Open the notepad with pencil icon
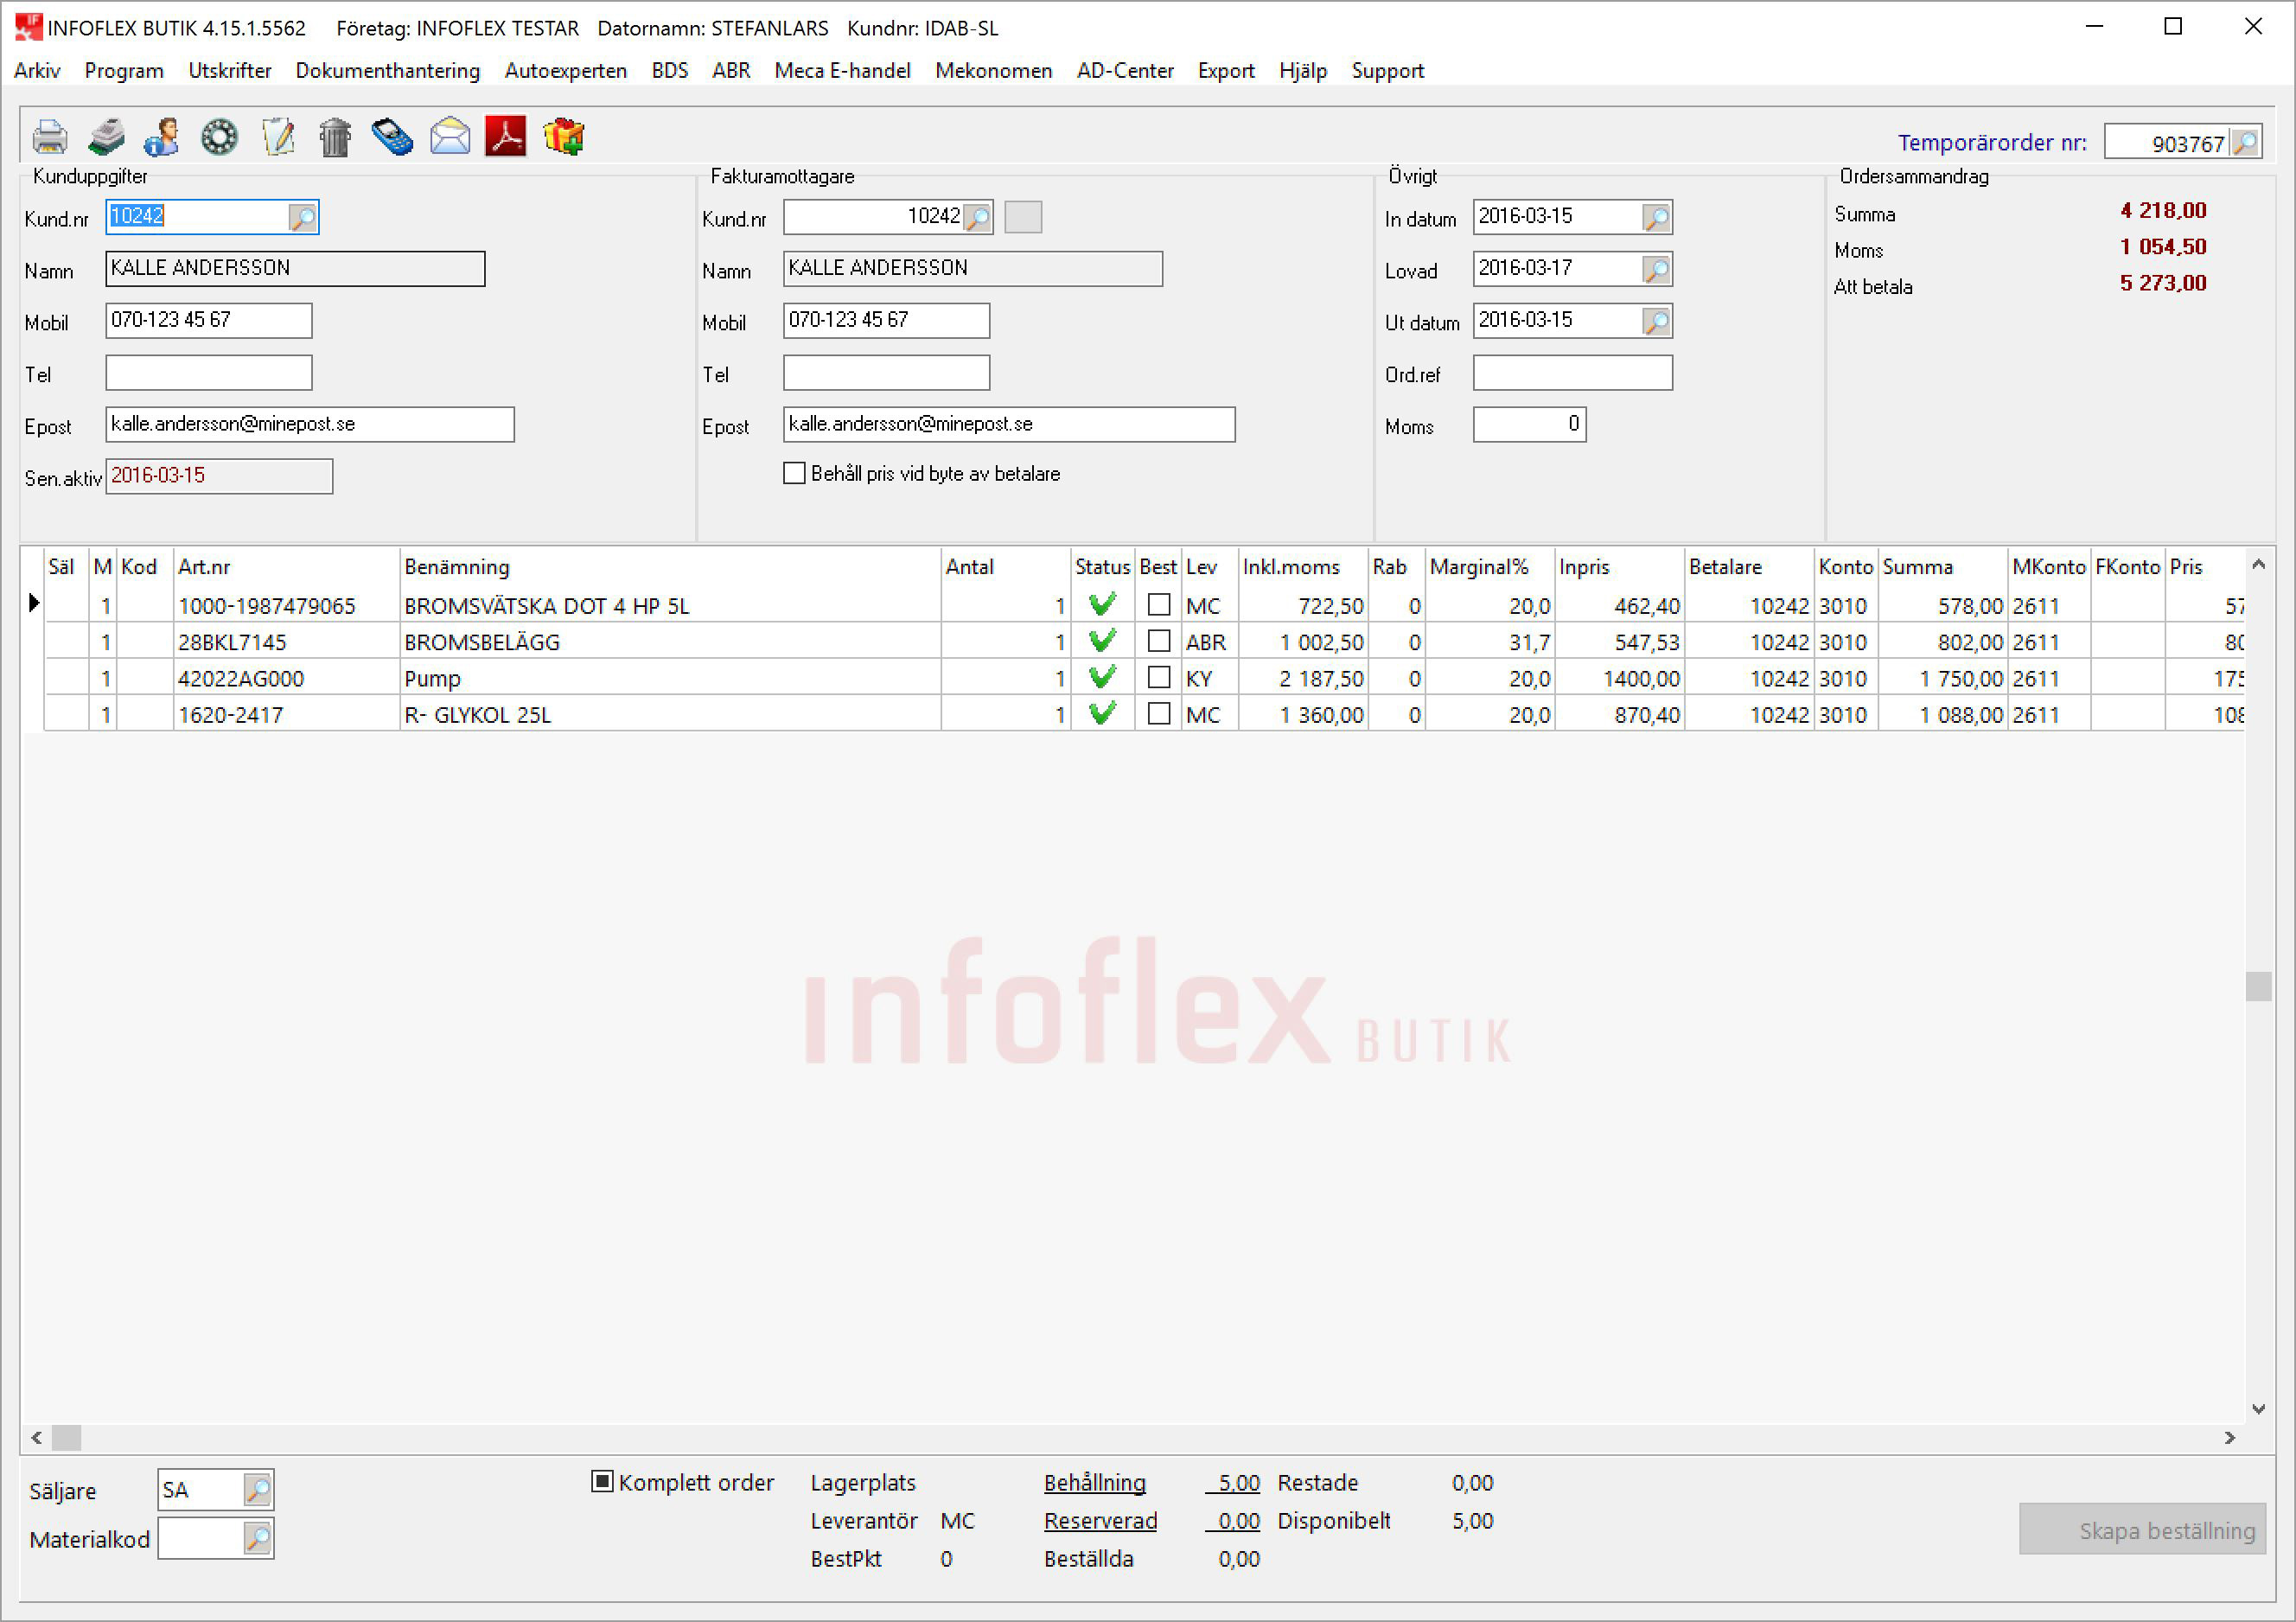 278,137
